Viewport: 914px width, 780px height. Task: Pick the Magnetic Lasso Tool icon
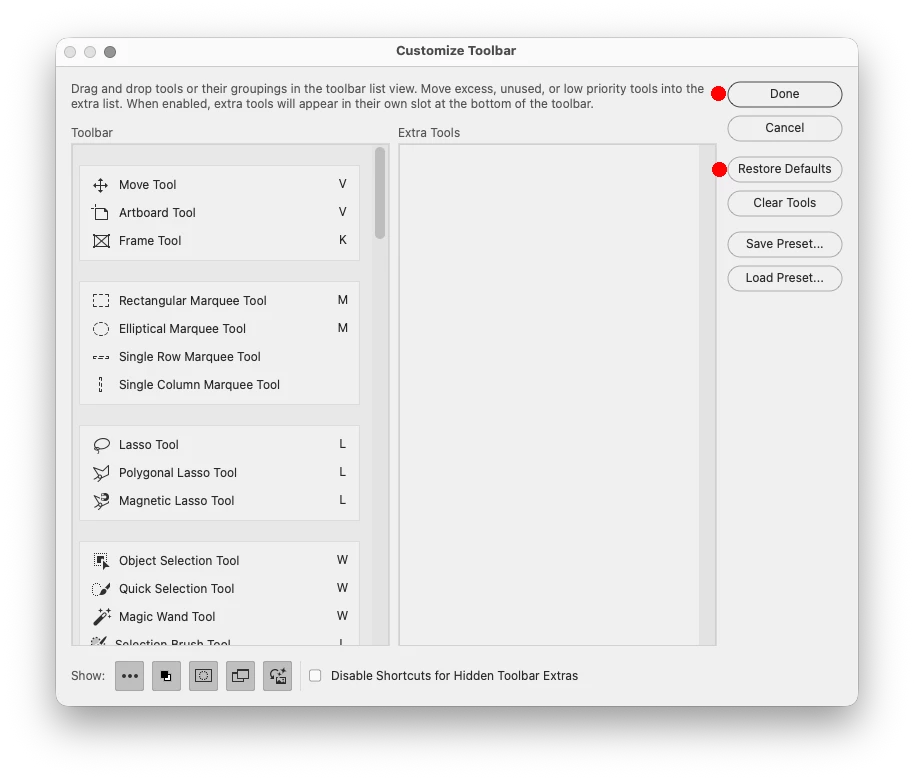[x=101, y=501]
